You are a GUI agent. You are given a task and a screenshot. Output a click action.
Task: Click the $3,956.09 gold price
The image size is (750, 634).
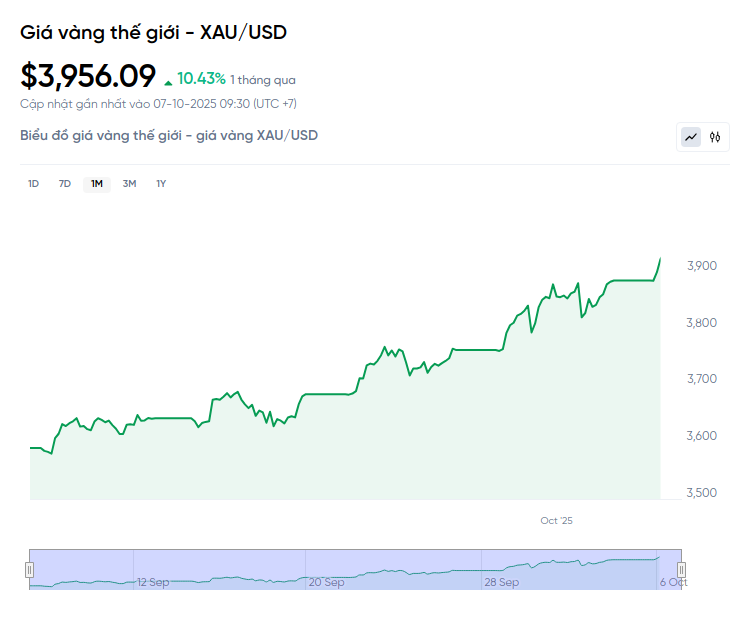tap(88, 76)
